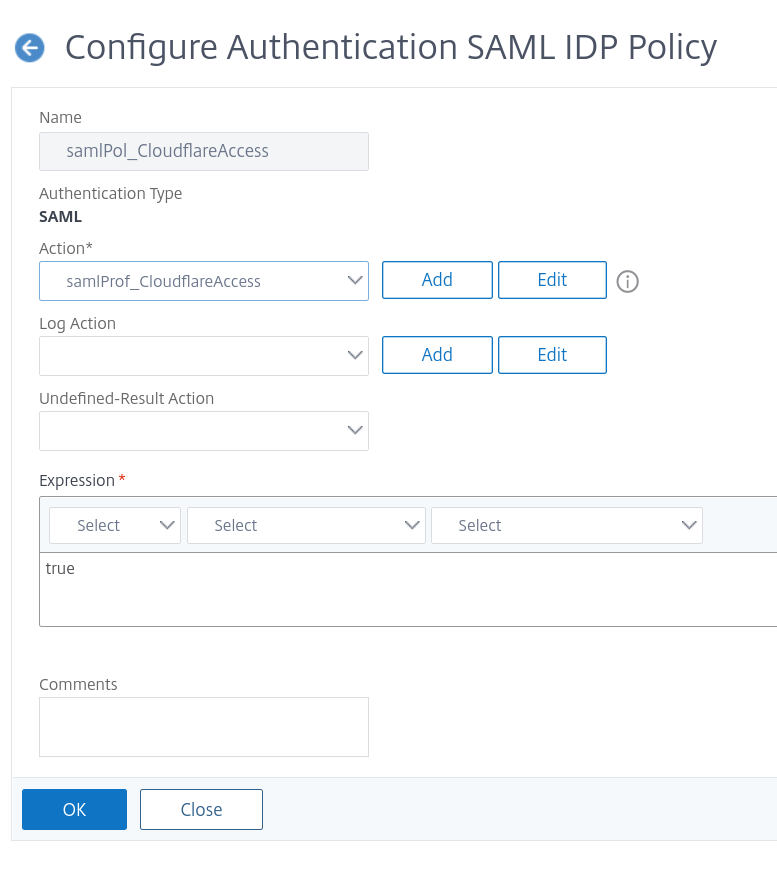Open the info tooltip next to Edit
777x877 pixels.
click(627, 281)
